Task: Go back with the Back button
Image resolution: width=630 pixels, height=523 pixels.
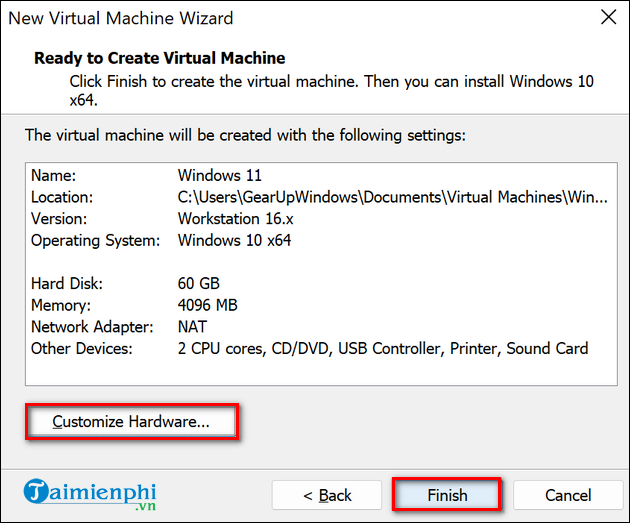Action: pos(327,495)
